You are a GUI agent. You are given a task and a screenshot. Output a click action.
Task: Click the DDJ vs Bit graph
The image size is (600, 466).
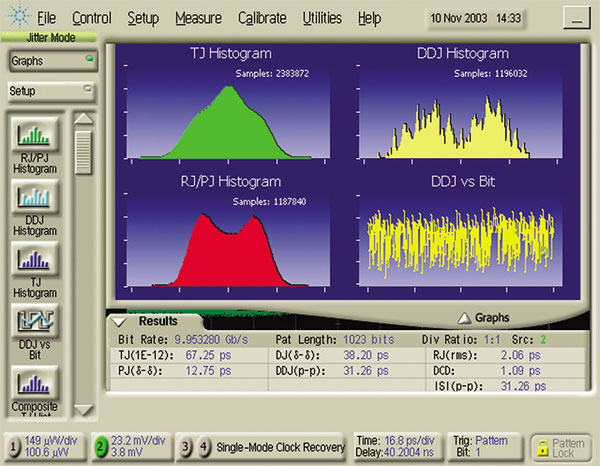tap(460, 240)
